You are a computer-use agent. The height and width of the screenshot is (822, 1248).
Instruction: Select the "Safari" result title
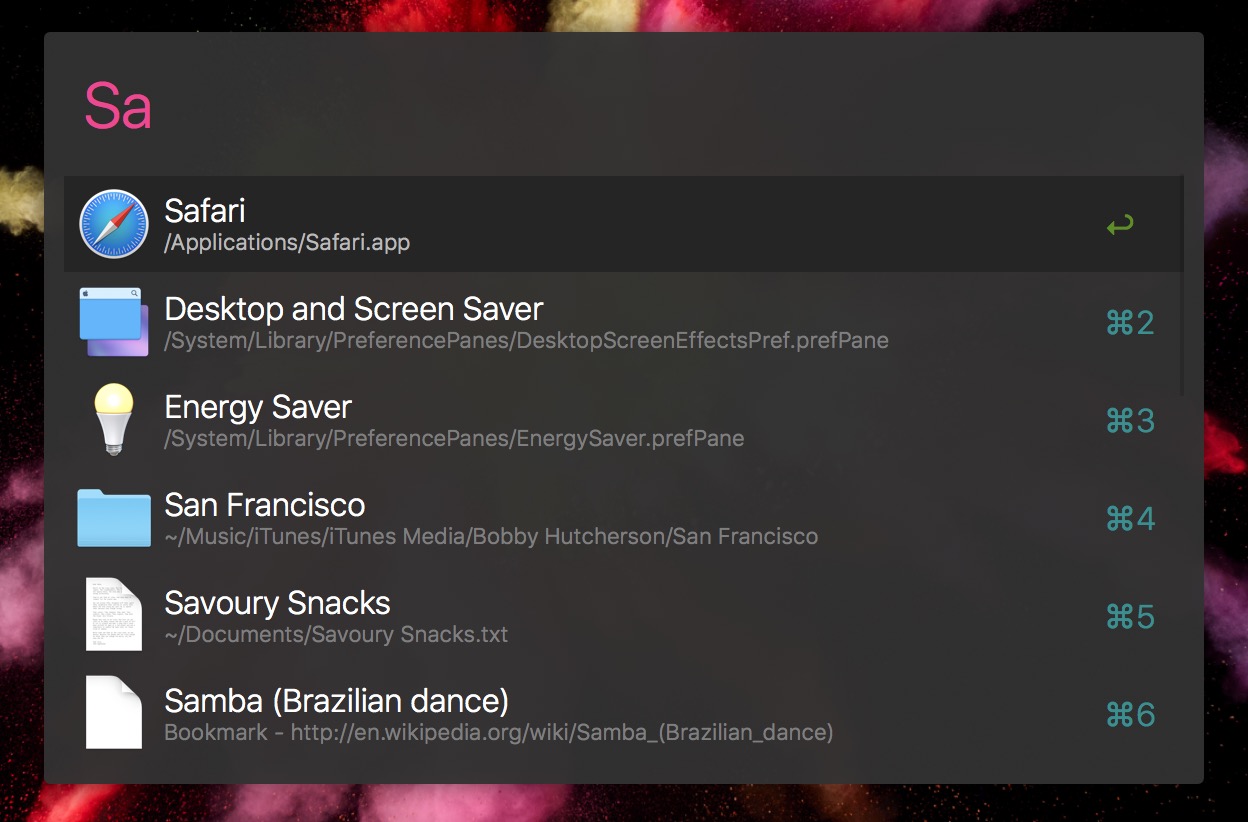[x=205, y=211]
